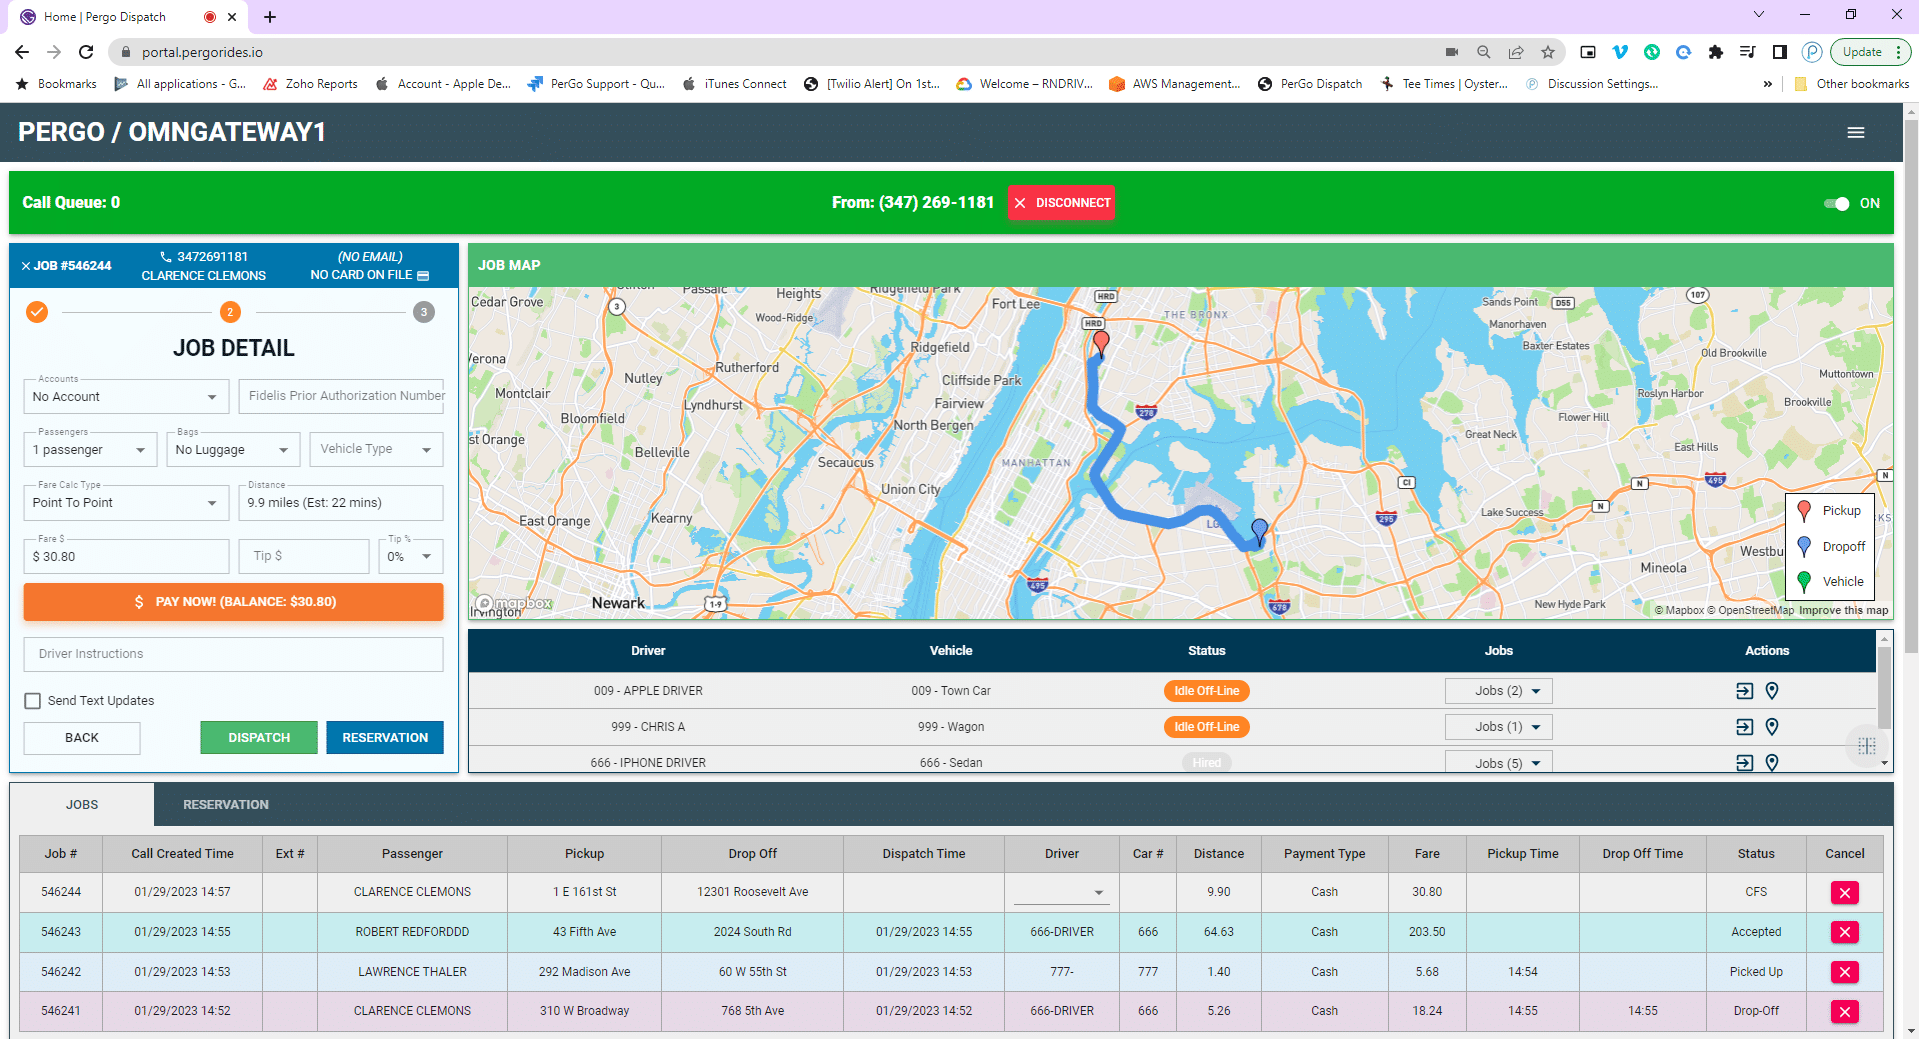Click the phone icon next to 3472691181
The width and height of the screenshot is (1919, 1039).
[x=163, y=256]
